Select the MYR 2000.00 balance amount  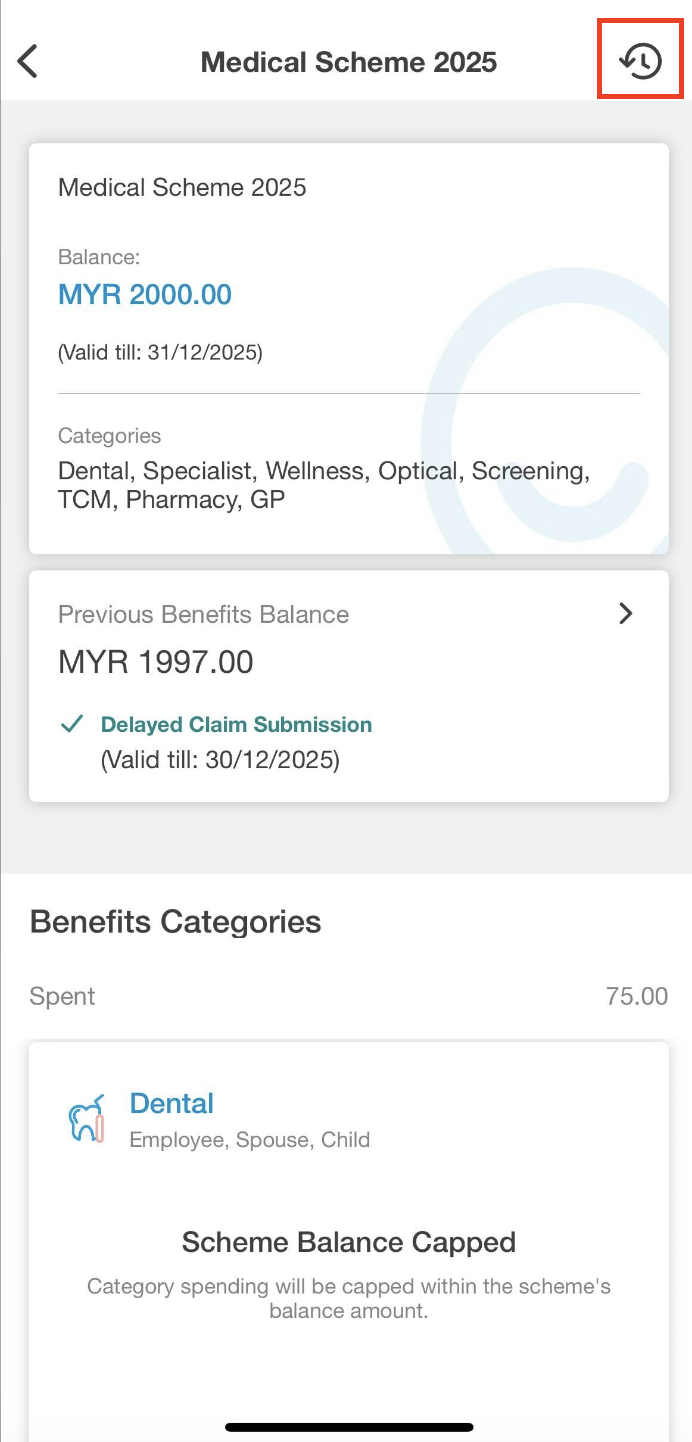click(145, 295)
